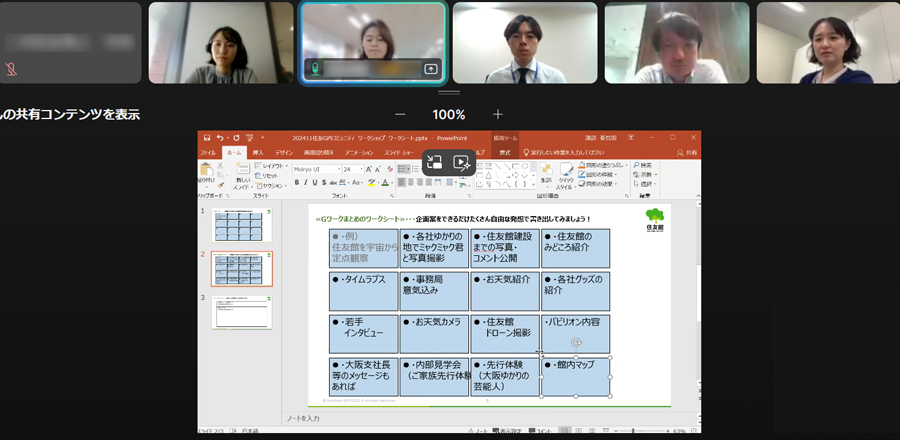Click the Select button in Editing group
Image resolution: width=900 pixels, height=440 pixels.
click(x=646, y=184)
